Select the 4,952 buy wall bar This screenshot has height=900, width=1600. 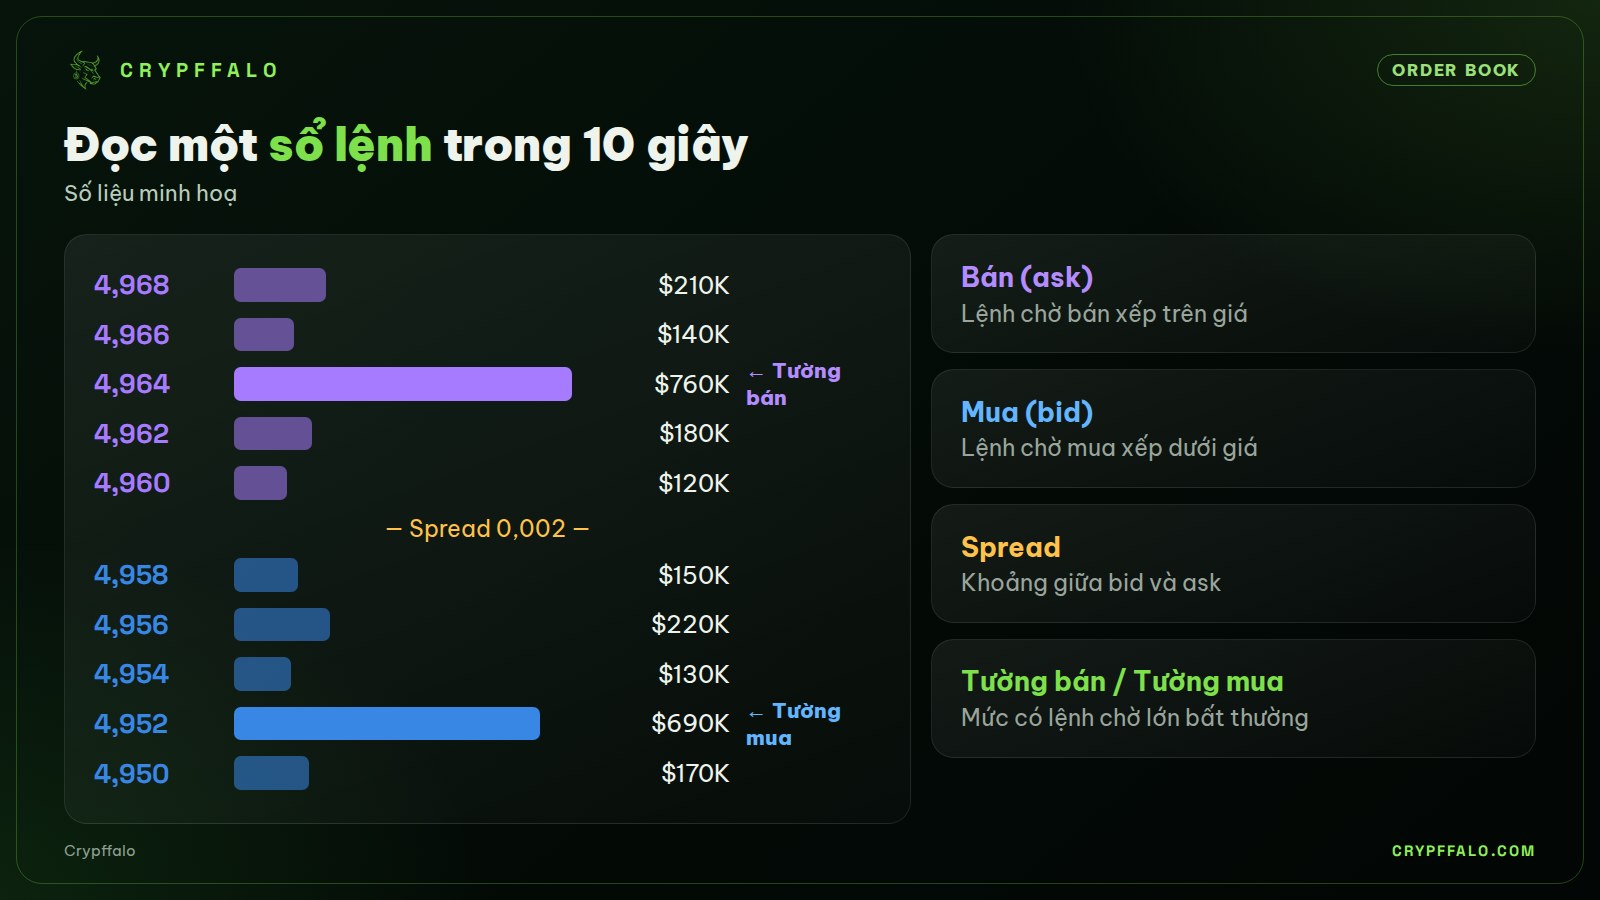tap(387, 724)
